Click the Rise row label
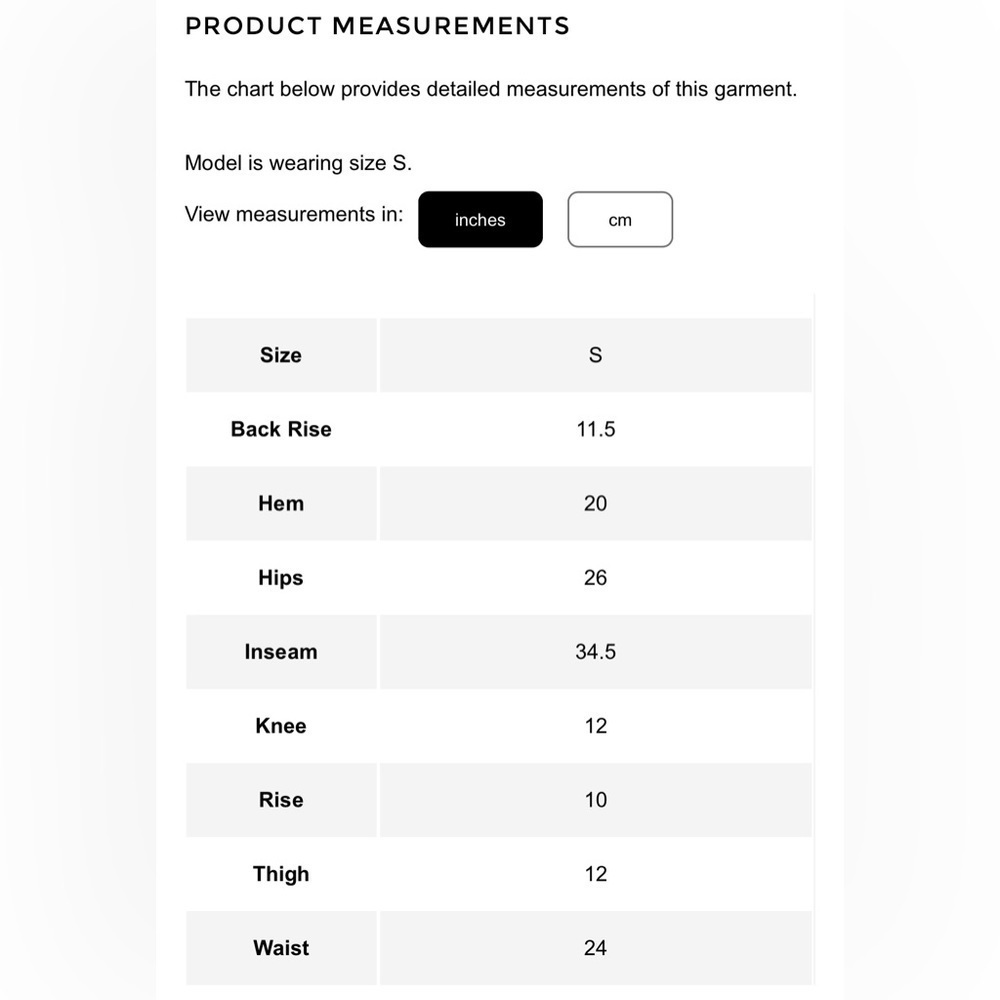The image size is (1000, 1000). 281,800
